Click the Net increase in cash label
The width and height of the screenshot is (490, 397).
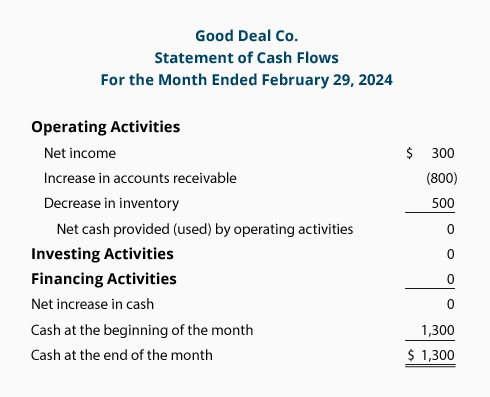tap(92, 304)
